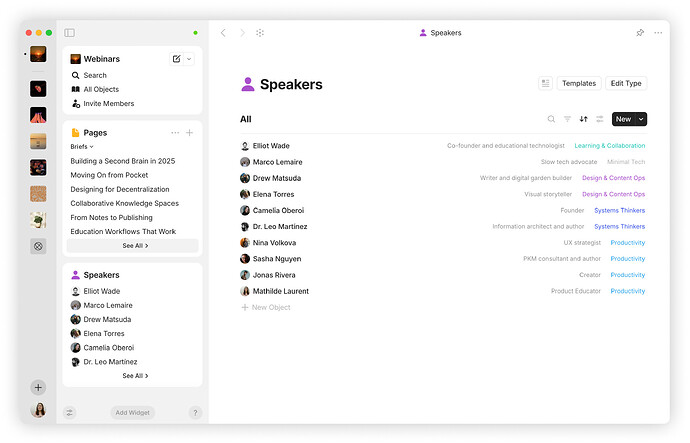Click New Object at list bottom
690x443 pixels.
[266, 307]
